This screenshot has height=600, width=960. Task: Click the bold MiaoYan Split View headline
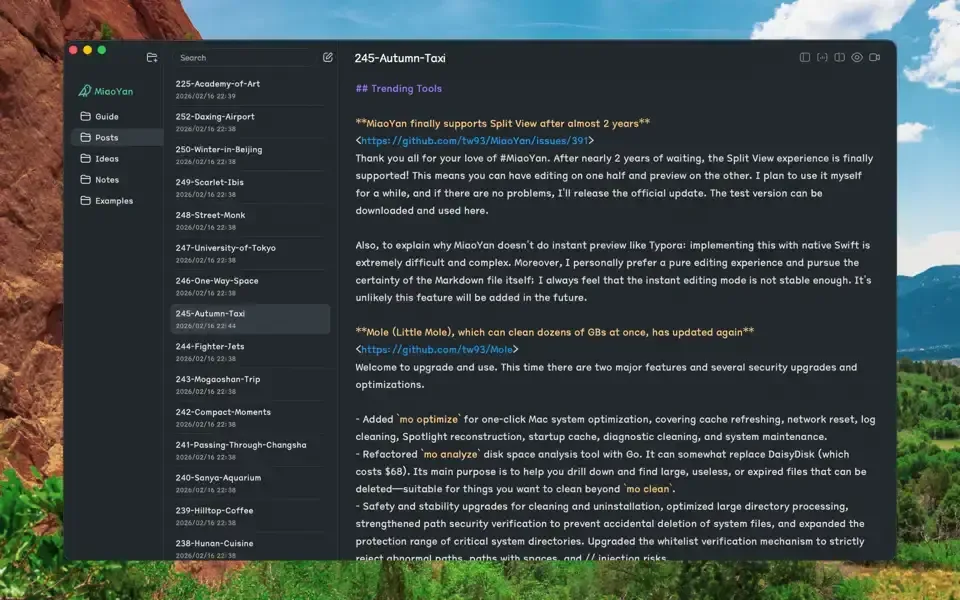point(503,123)
